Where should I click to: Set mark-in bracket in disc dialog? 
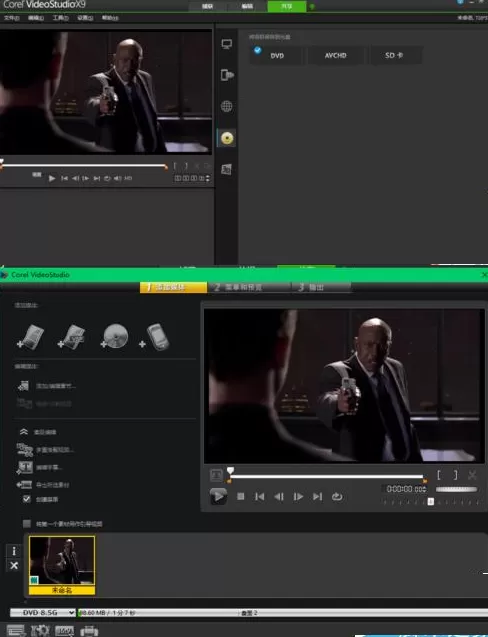(439, 475)
